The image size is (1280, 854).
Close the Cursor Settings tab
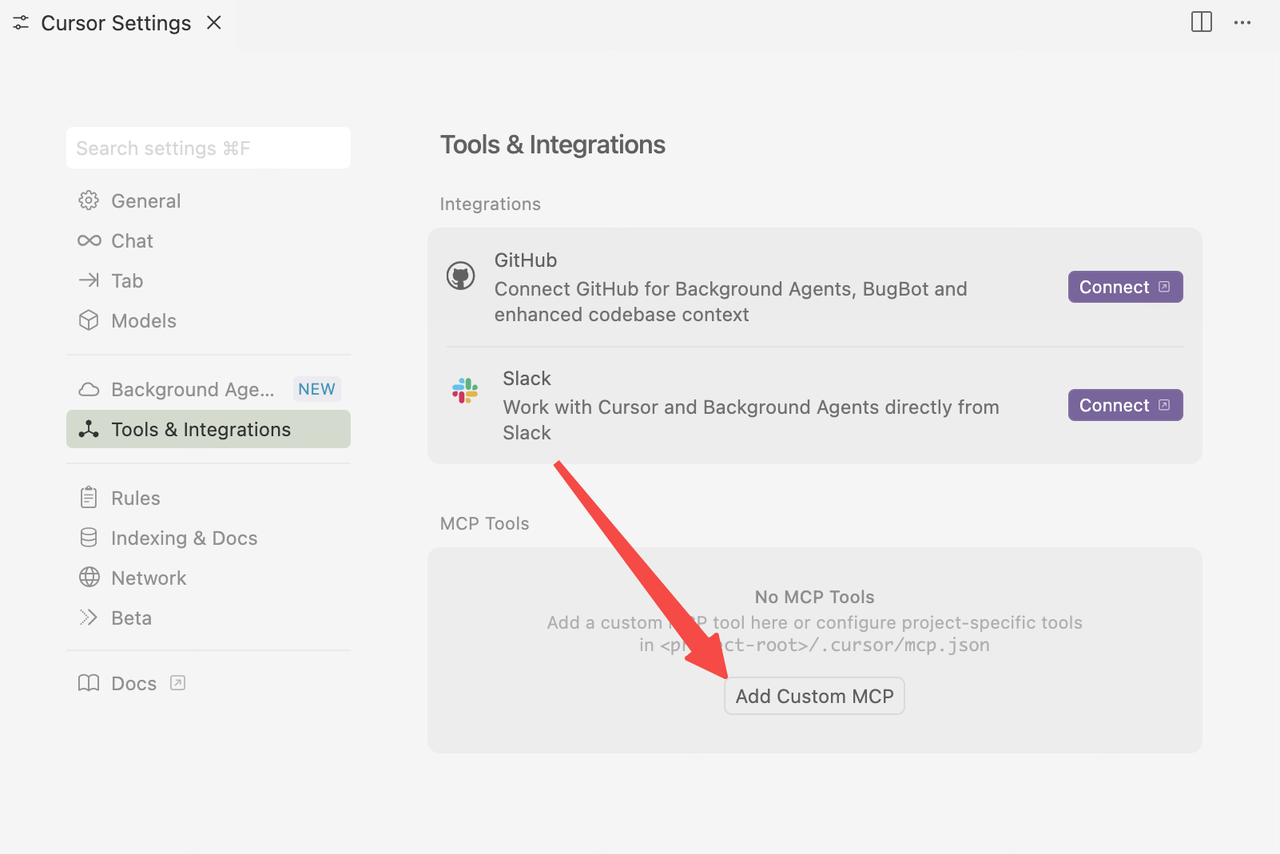coord(214,23)
